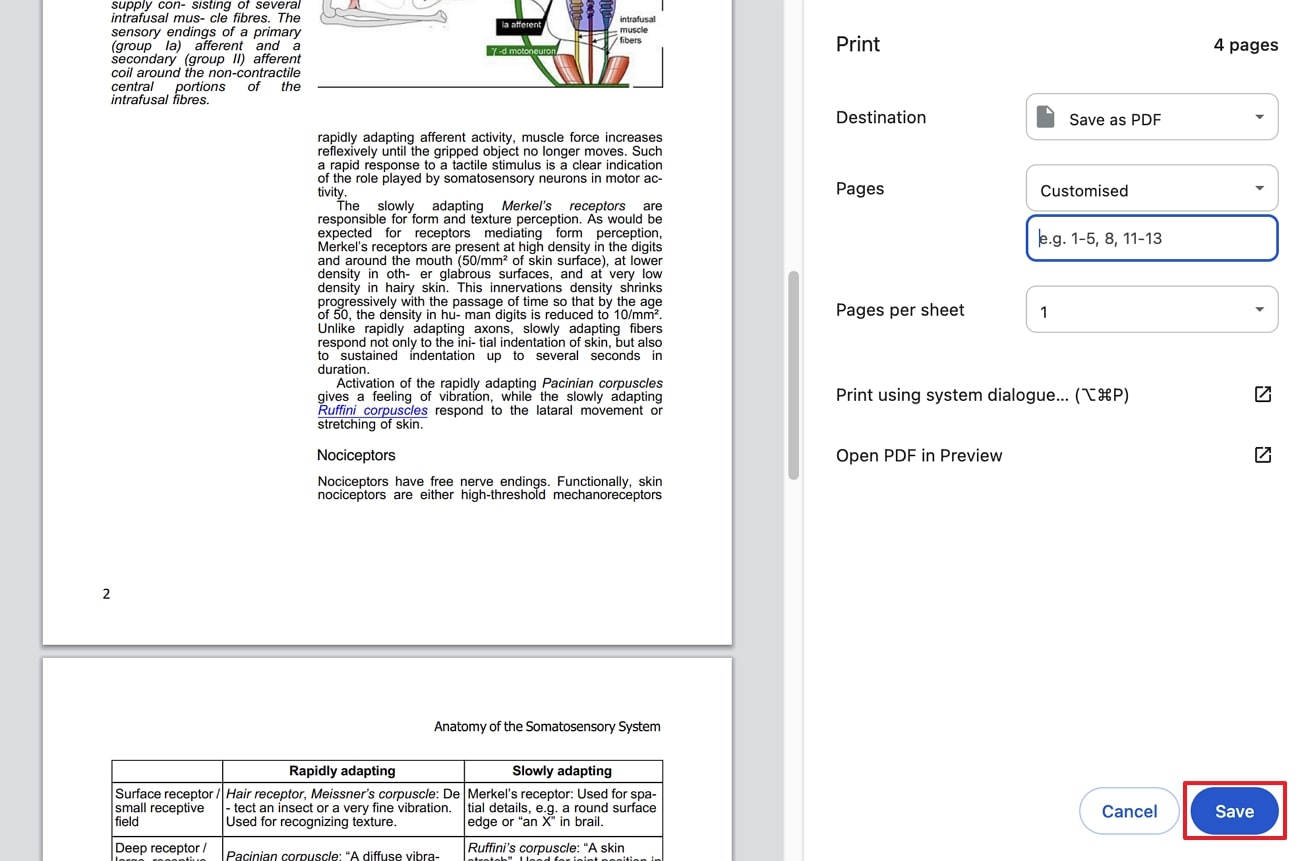Click the 'Ia afferent' label in the diagram
Viewport: 1300px width, 861px height.
(x=521, y=25)
